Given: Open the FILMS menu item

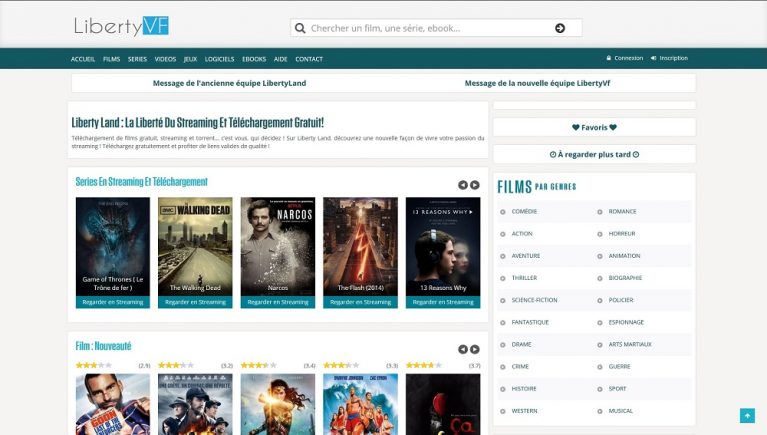Looking at the screenshot, I should pos(112,59).
